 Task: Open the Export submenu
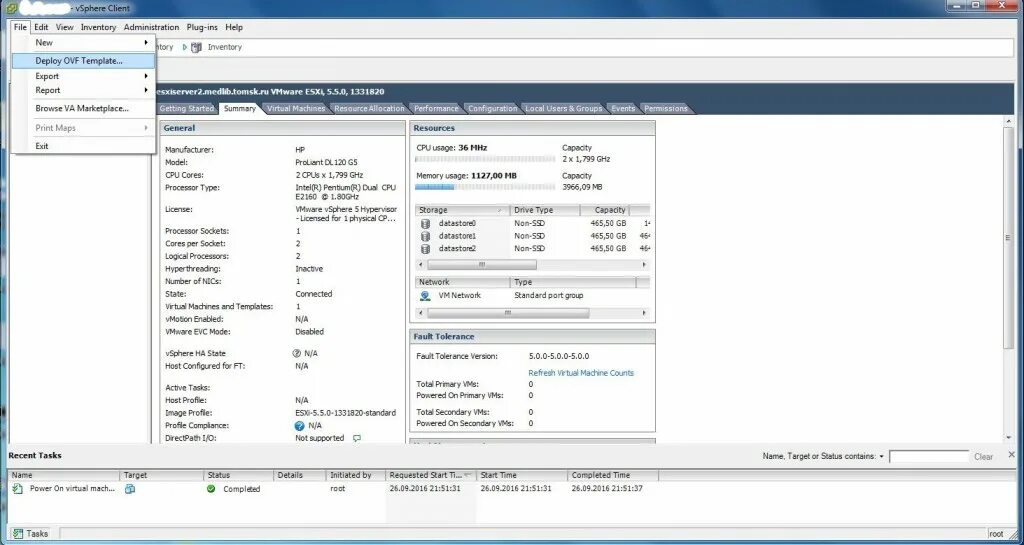coord(83,76)
